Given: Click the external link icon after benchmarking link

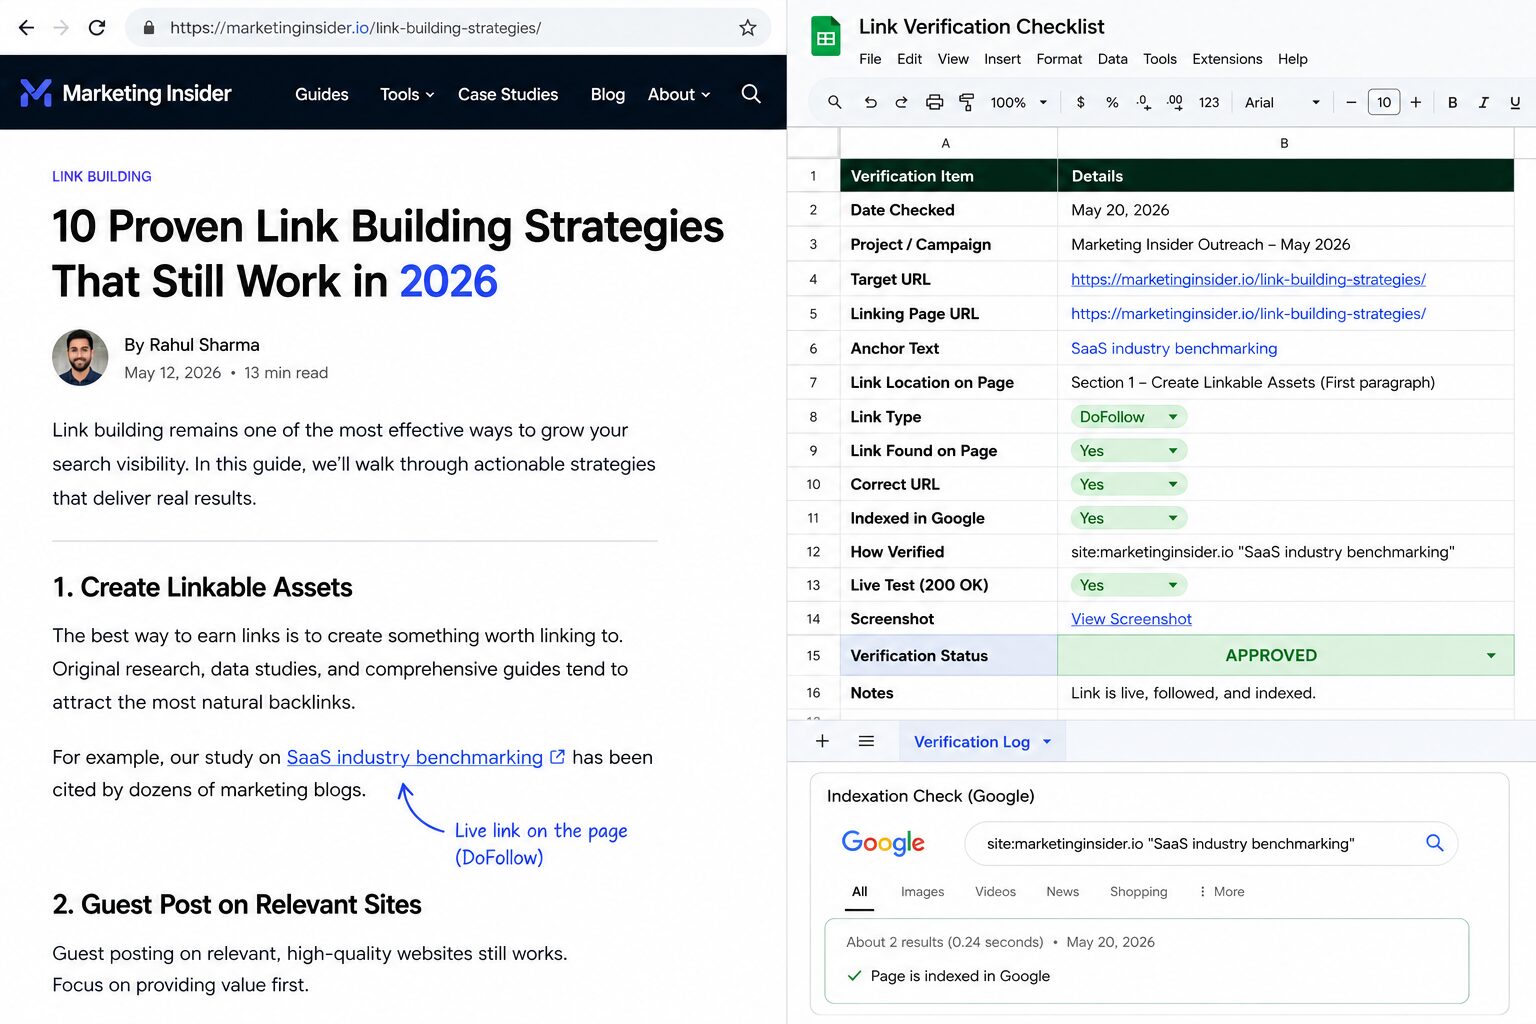Looking at the screenshot, I should pyautogui.click(x=558, y=757).
